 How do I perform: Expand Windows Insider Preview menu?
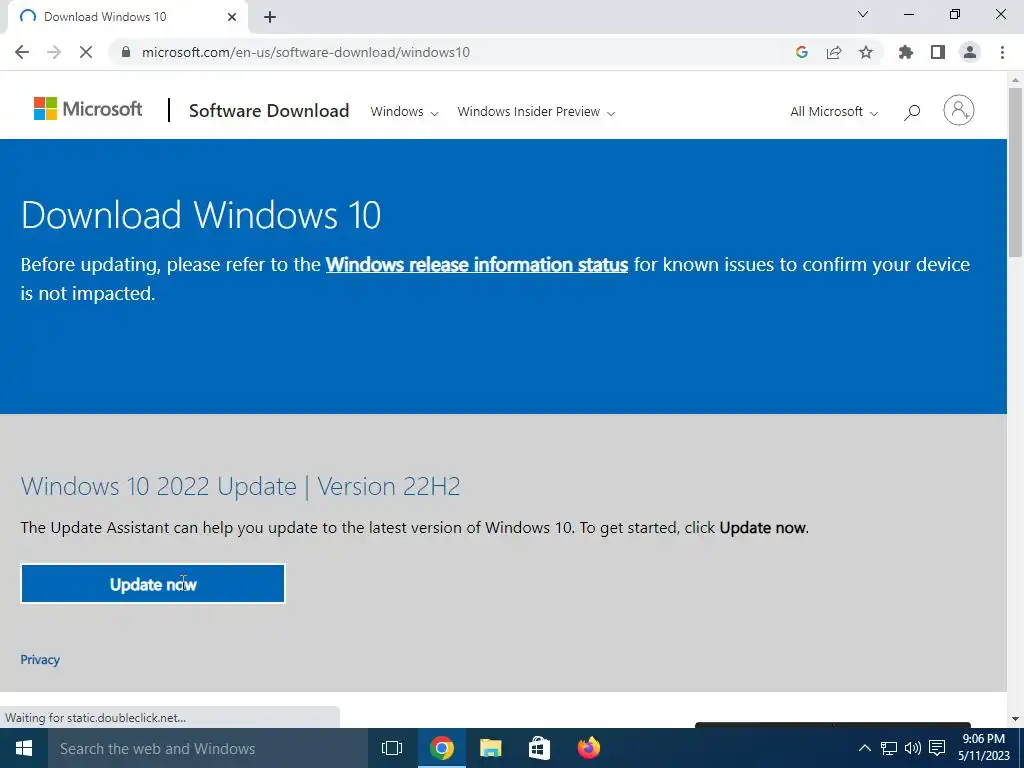(x=536, y=112)
